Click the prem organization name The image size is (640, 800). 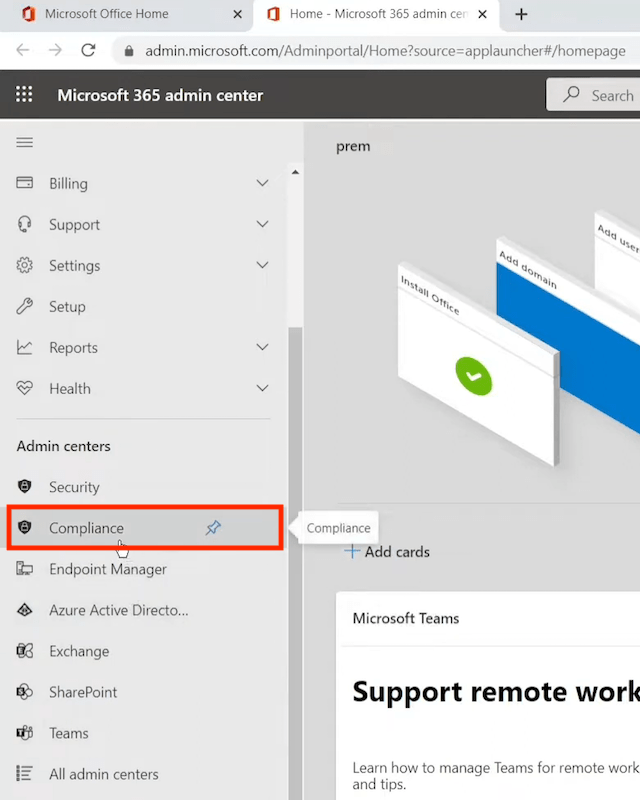coord(353,146)
